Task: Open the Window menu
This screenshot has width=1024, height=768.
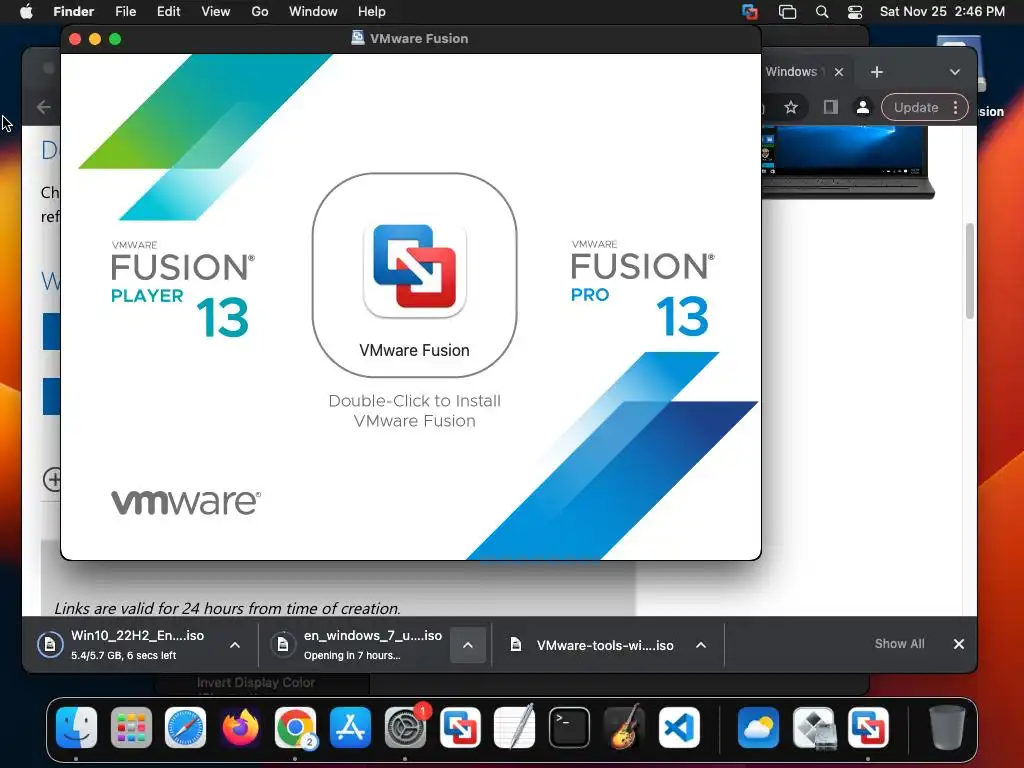Action: (313, 12)
